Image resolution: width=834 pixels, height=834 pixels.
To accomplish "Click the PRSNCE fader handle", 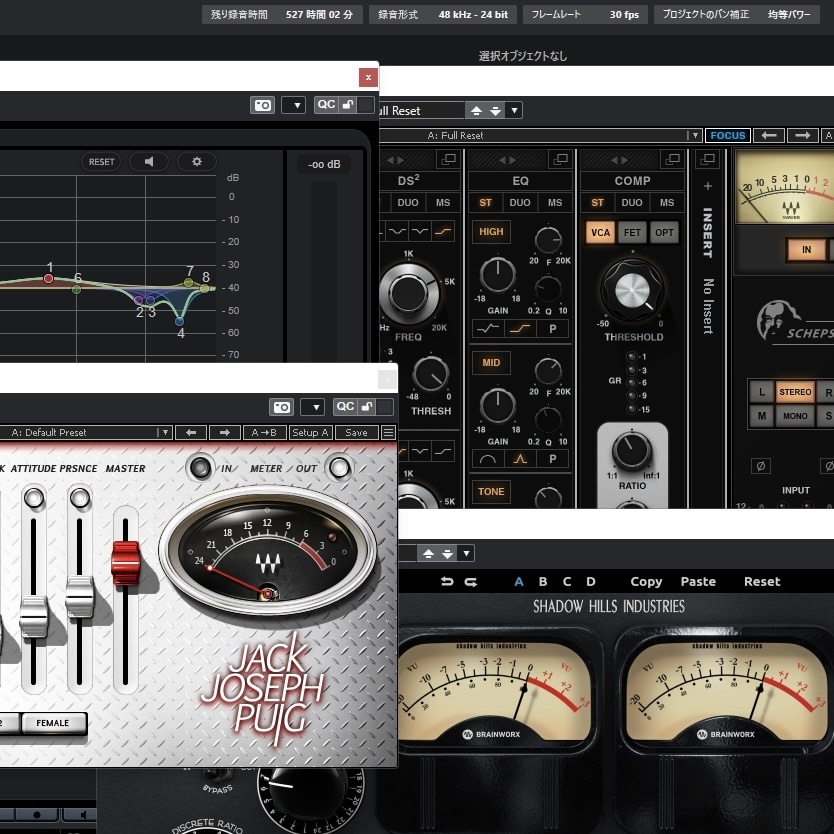I will coord(80,596).
